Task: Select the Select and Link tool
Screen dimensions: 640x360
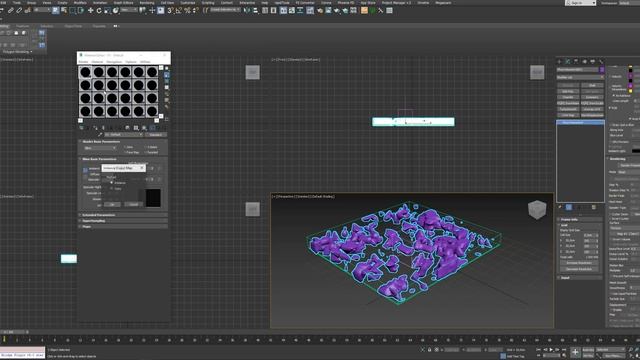Action: click(10, 10)
